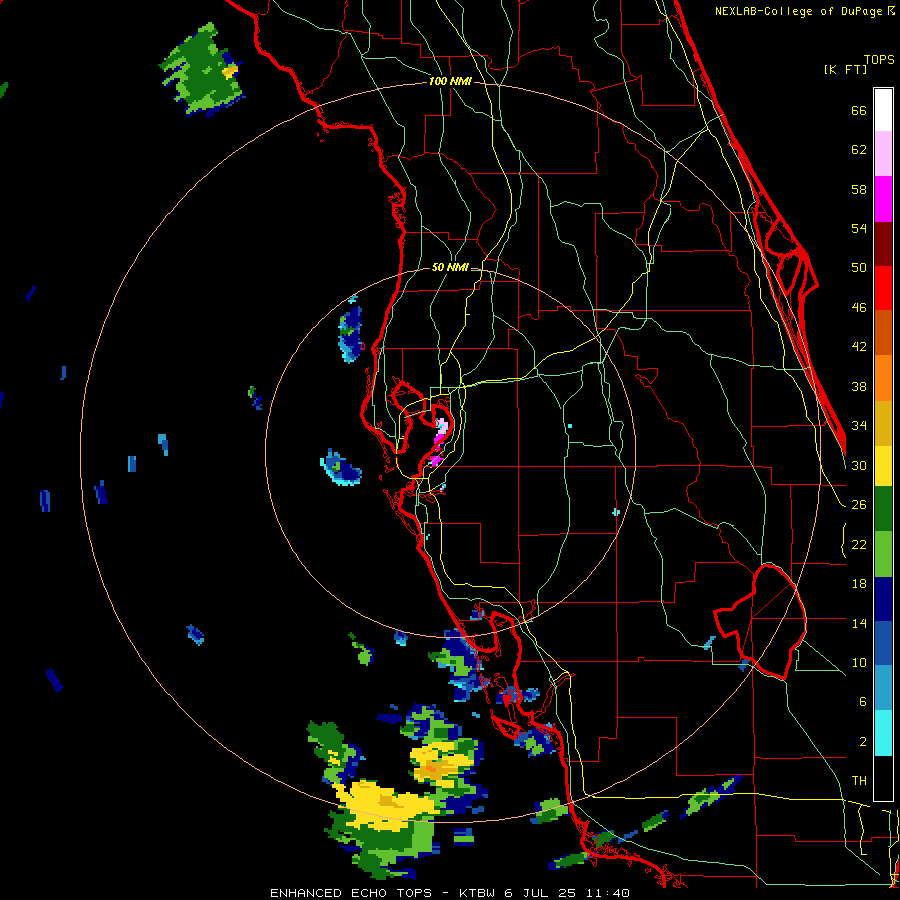
Task: Click the legend value 66
Action: (859, 111)
